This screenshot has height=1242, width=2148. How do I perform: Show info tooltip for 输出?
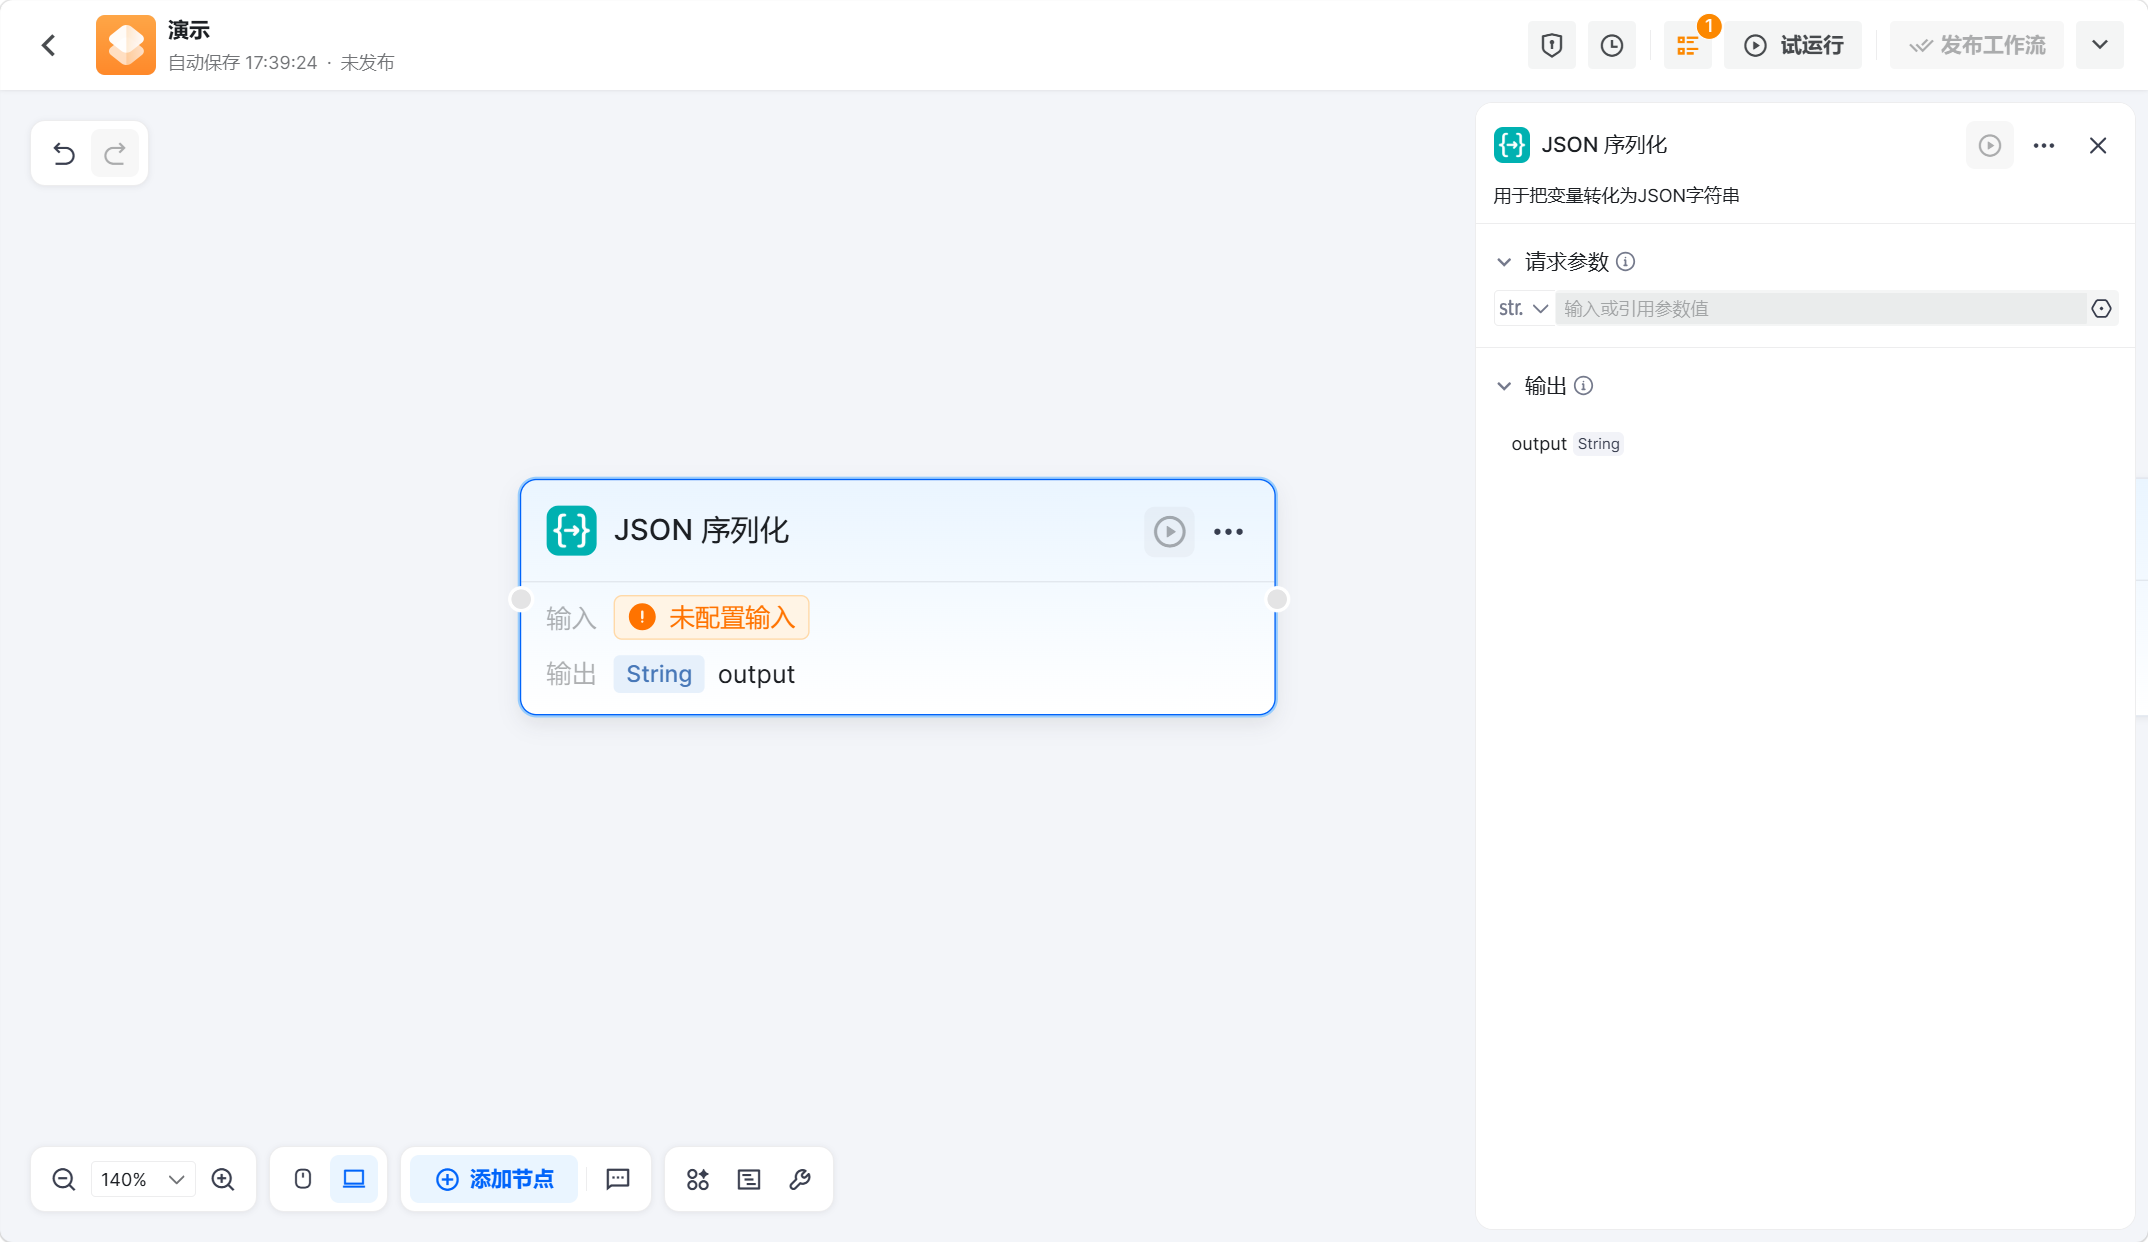(1584, 386)
